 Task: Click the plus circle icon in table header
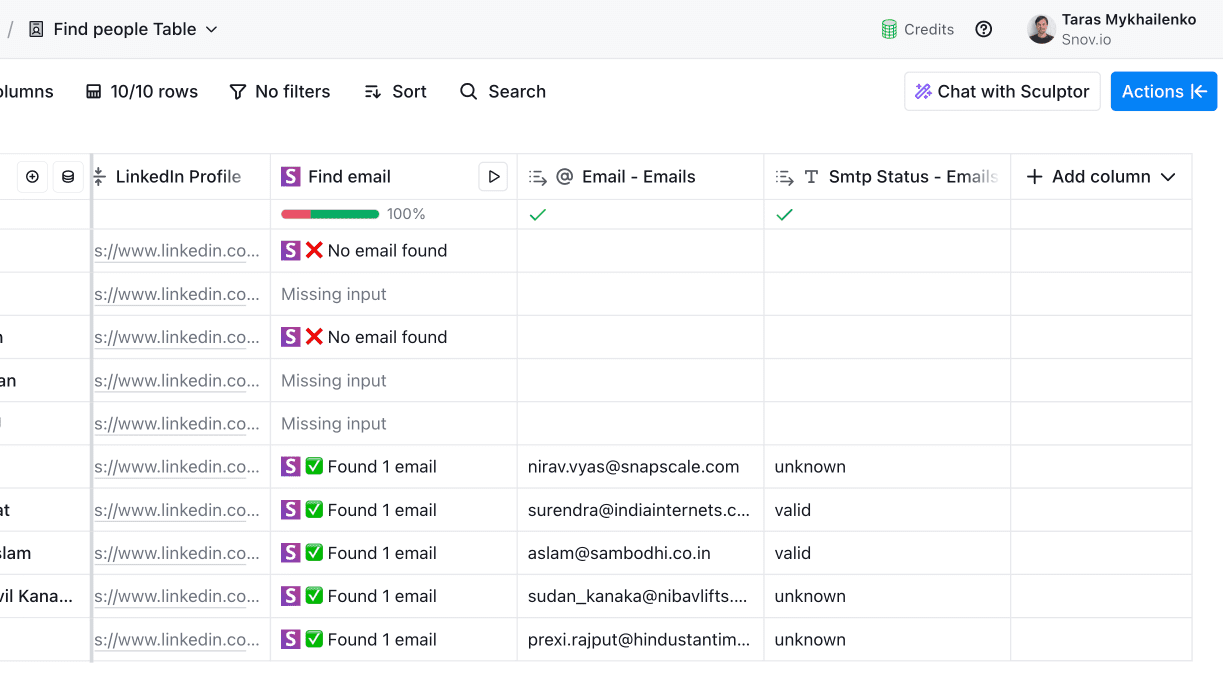point(32,177)
